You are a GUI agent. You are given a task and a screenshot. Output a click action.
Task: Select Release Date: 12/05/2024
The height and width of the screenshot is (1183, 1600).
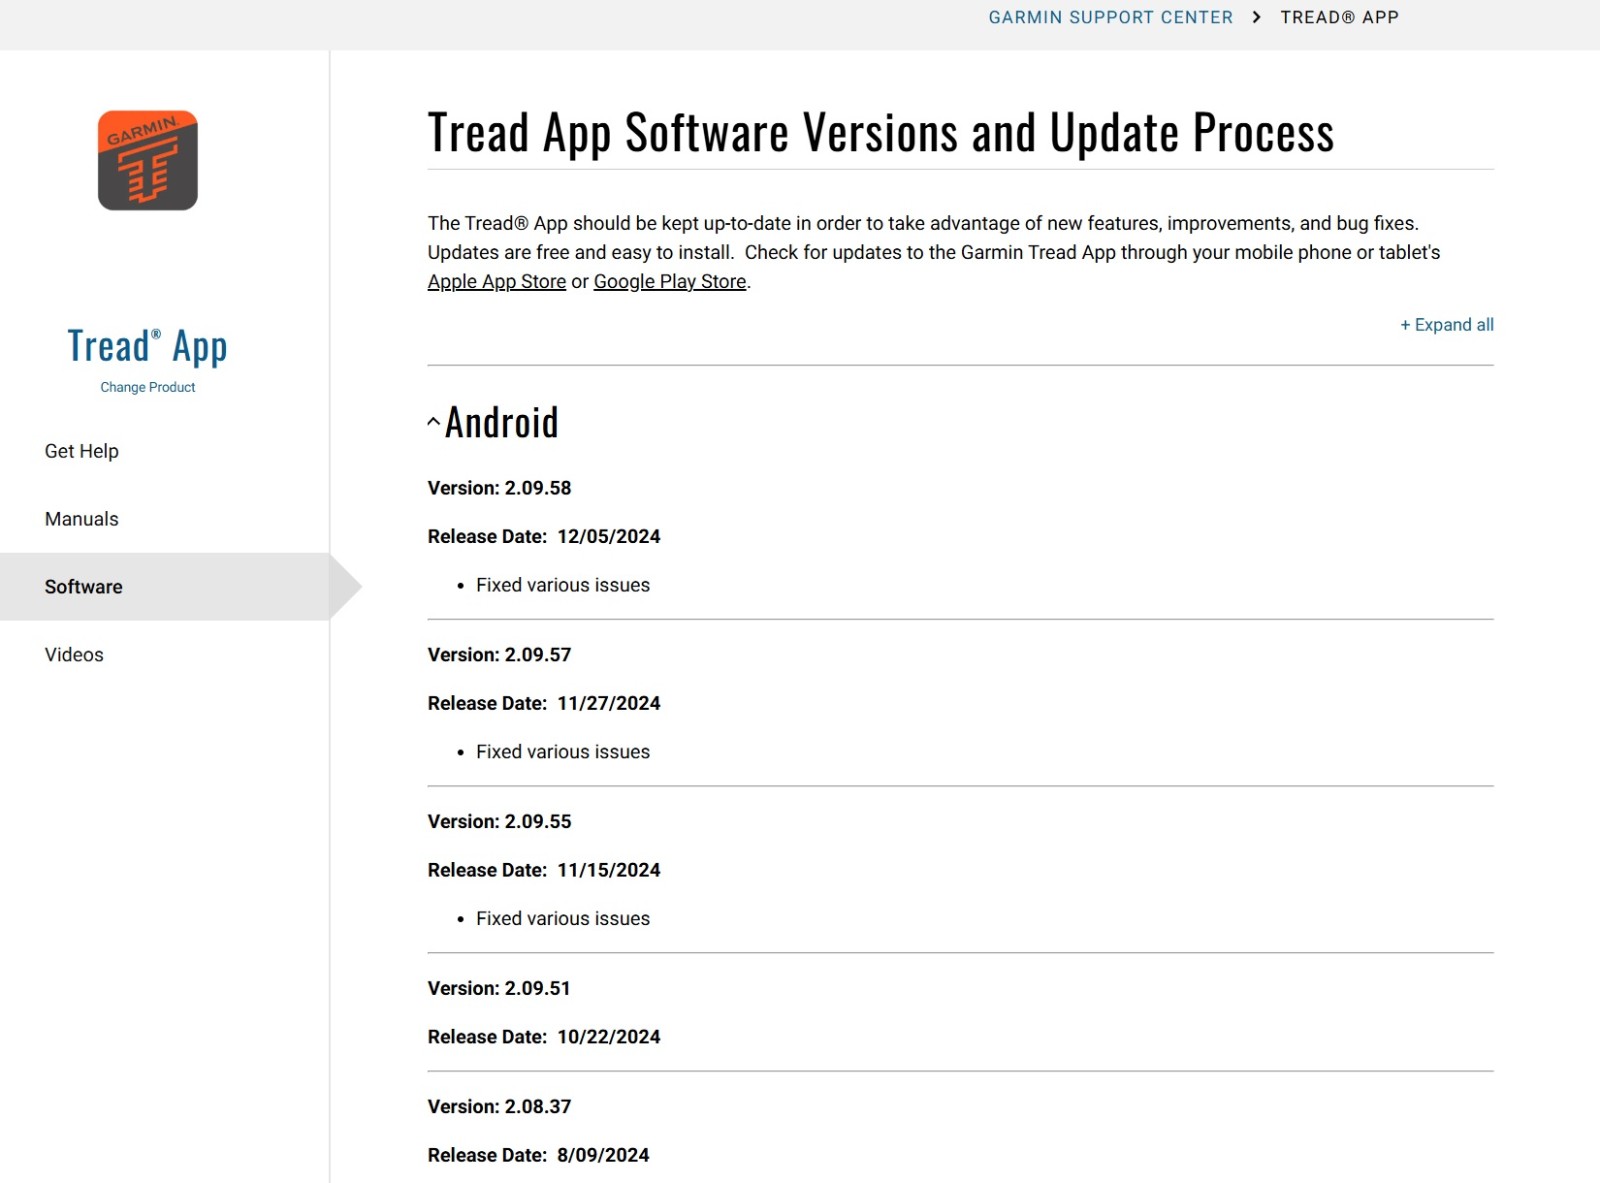click(544, 537)
